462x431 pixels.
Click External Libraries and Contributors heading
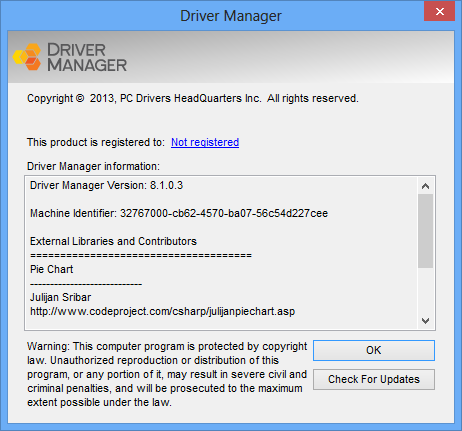point(113,241)
